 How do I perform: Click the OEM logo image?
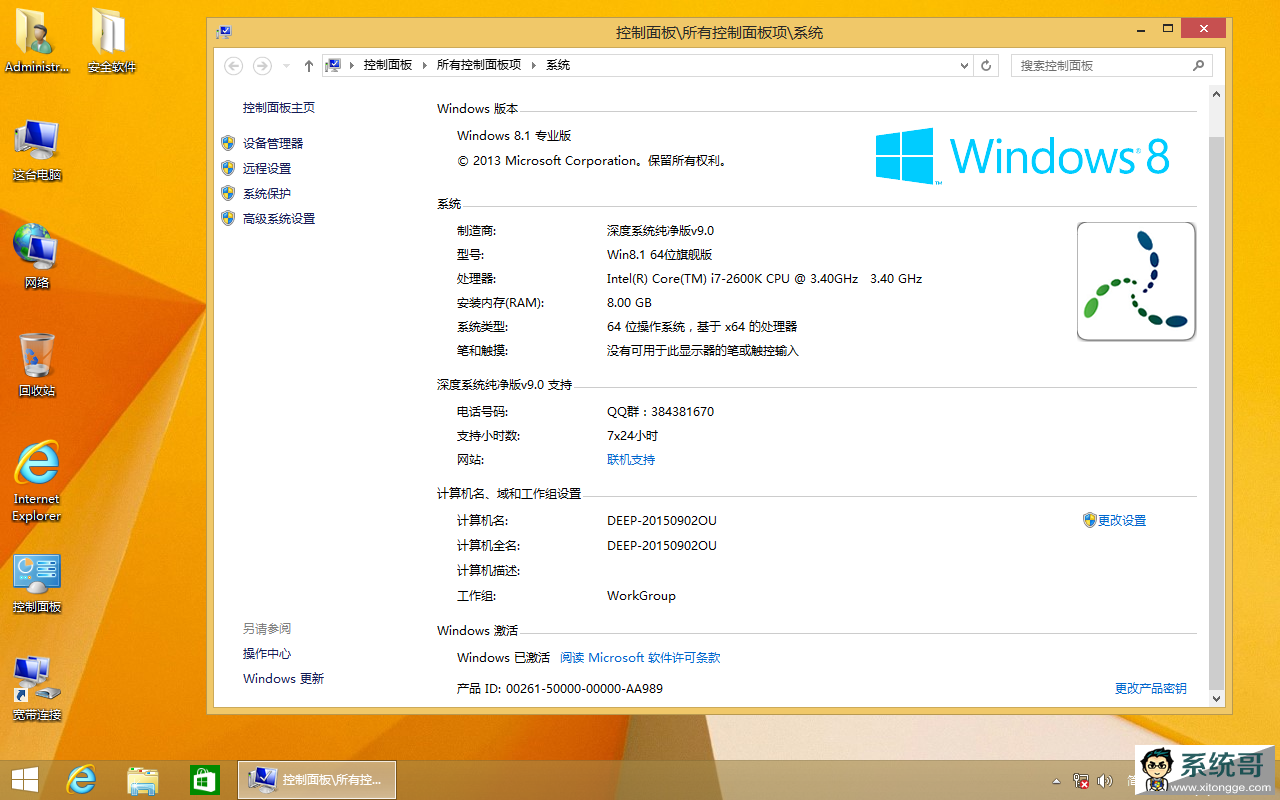[1136, 281]
